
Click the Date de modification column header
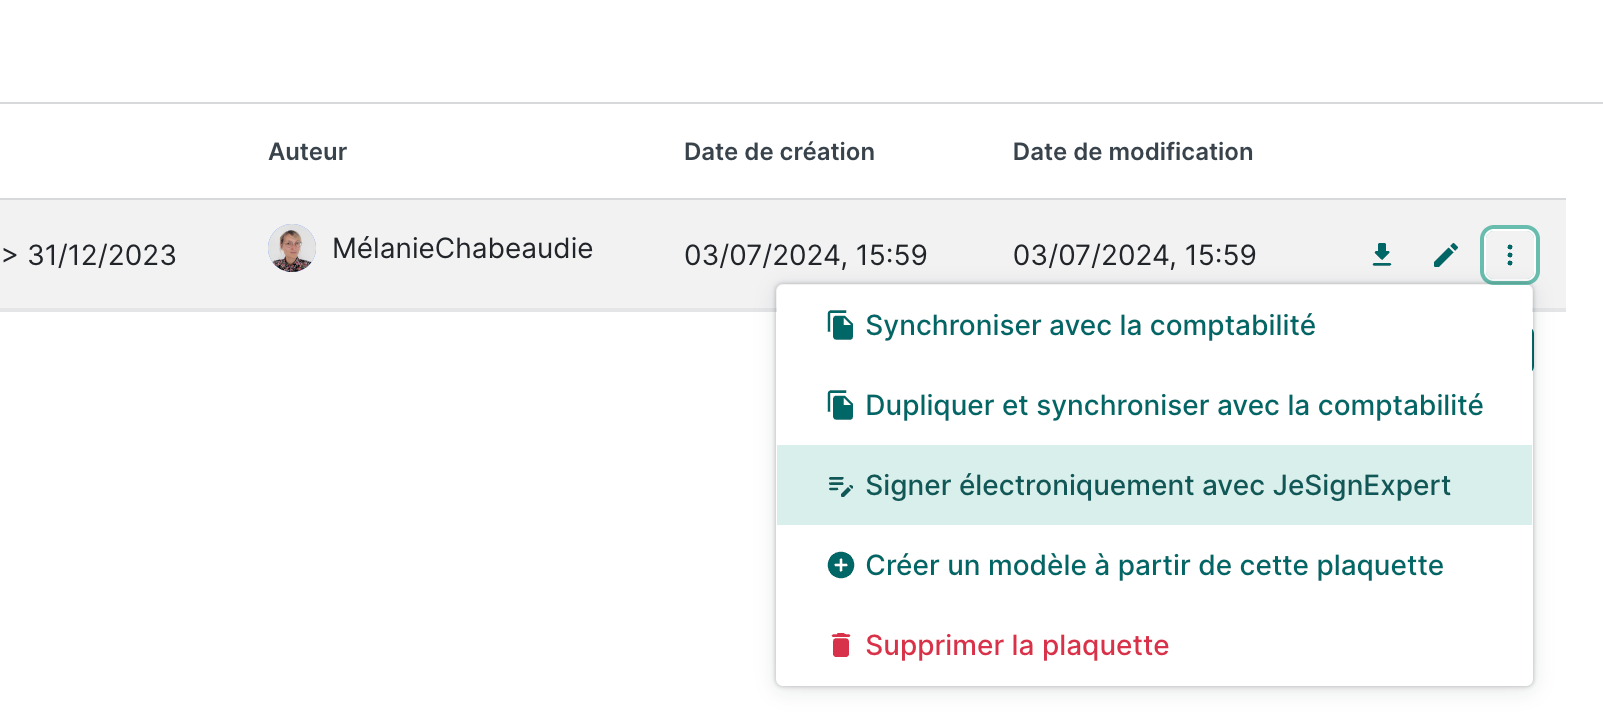pyautogui.click(x=1132, y=151)
